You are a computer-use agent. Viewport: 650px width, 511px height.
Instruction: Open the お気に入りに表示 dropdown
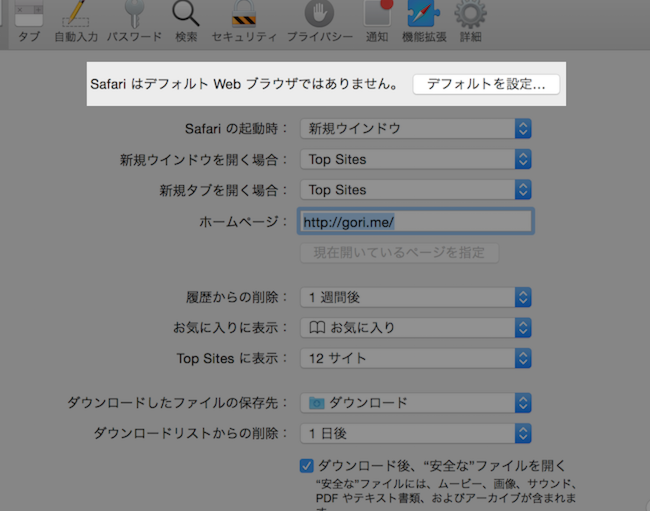click(x=416, y=328)
